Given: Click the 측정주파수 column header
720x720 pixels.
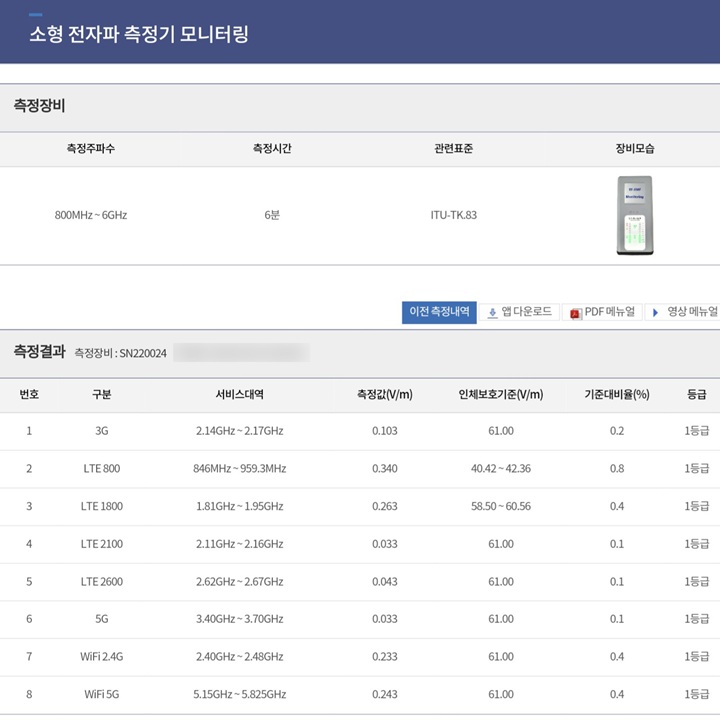Looking at the screenshot, I should (x=90, y=148).
